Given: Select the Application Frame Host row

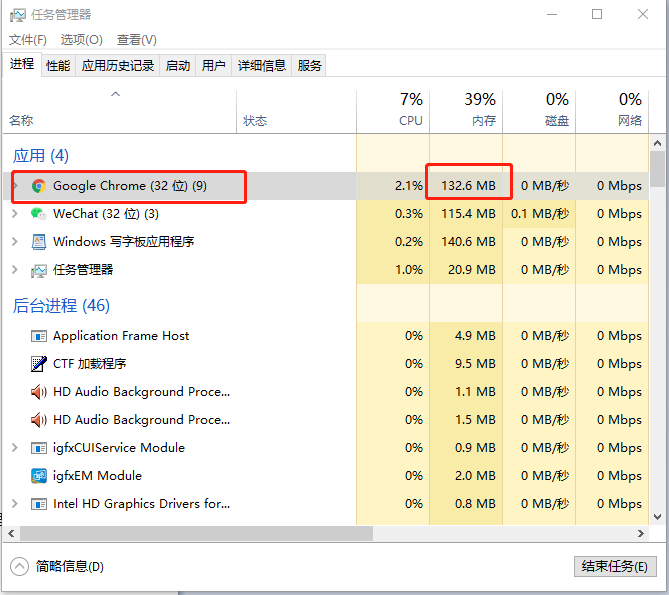Looking at the screenshot, I should coord(326,336).
